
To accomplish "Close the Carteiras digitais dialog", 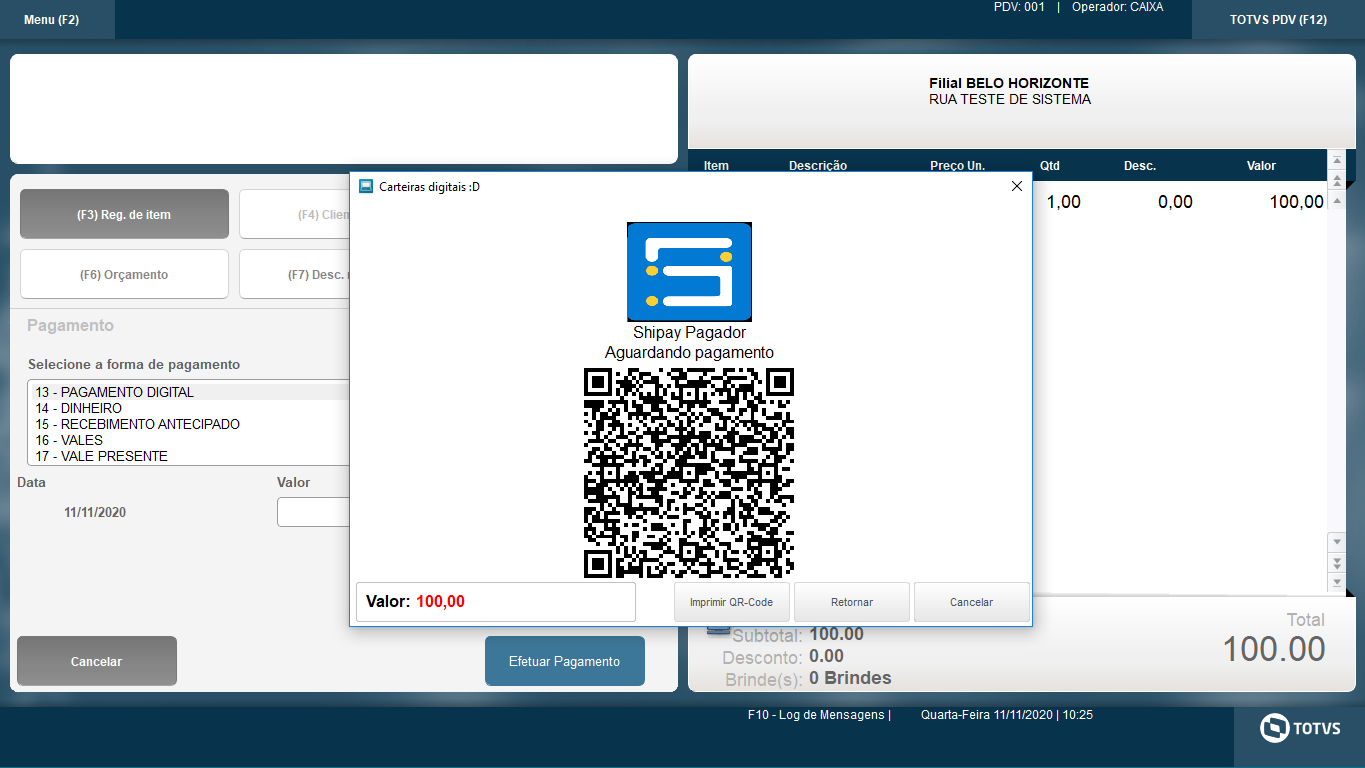I will click(x=1017, y=187).
